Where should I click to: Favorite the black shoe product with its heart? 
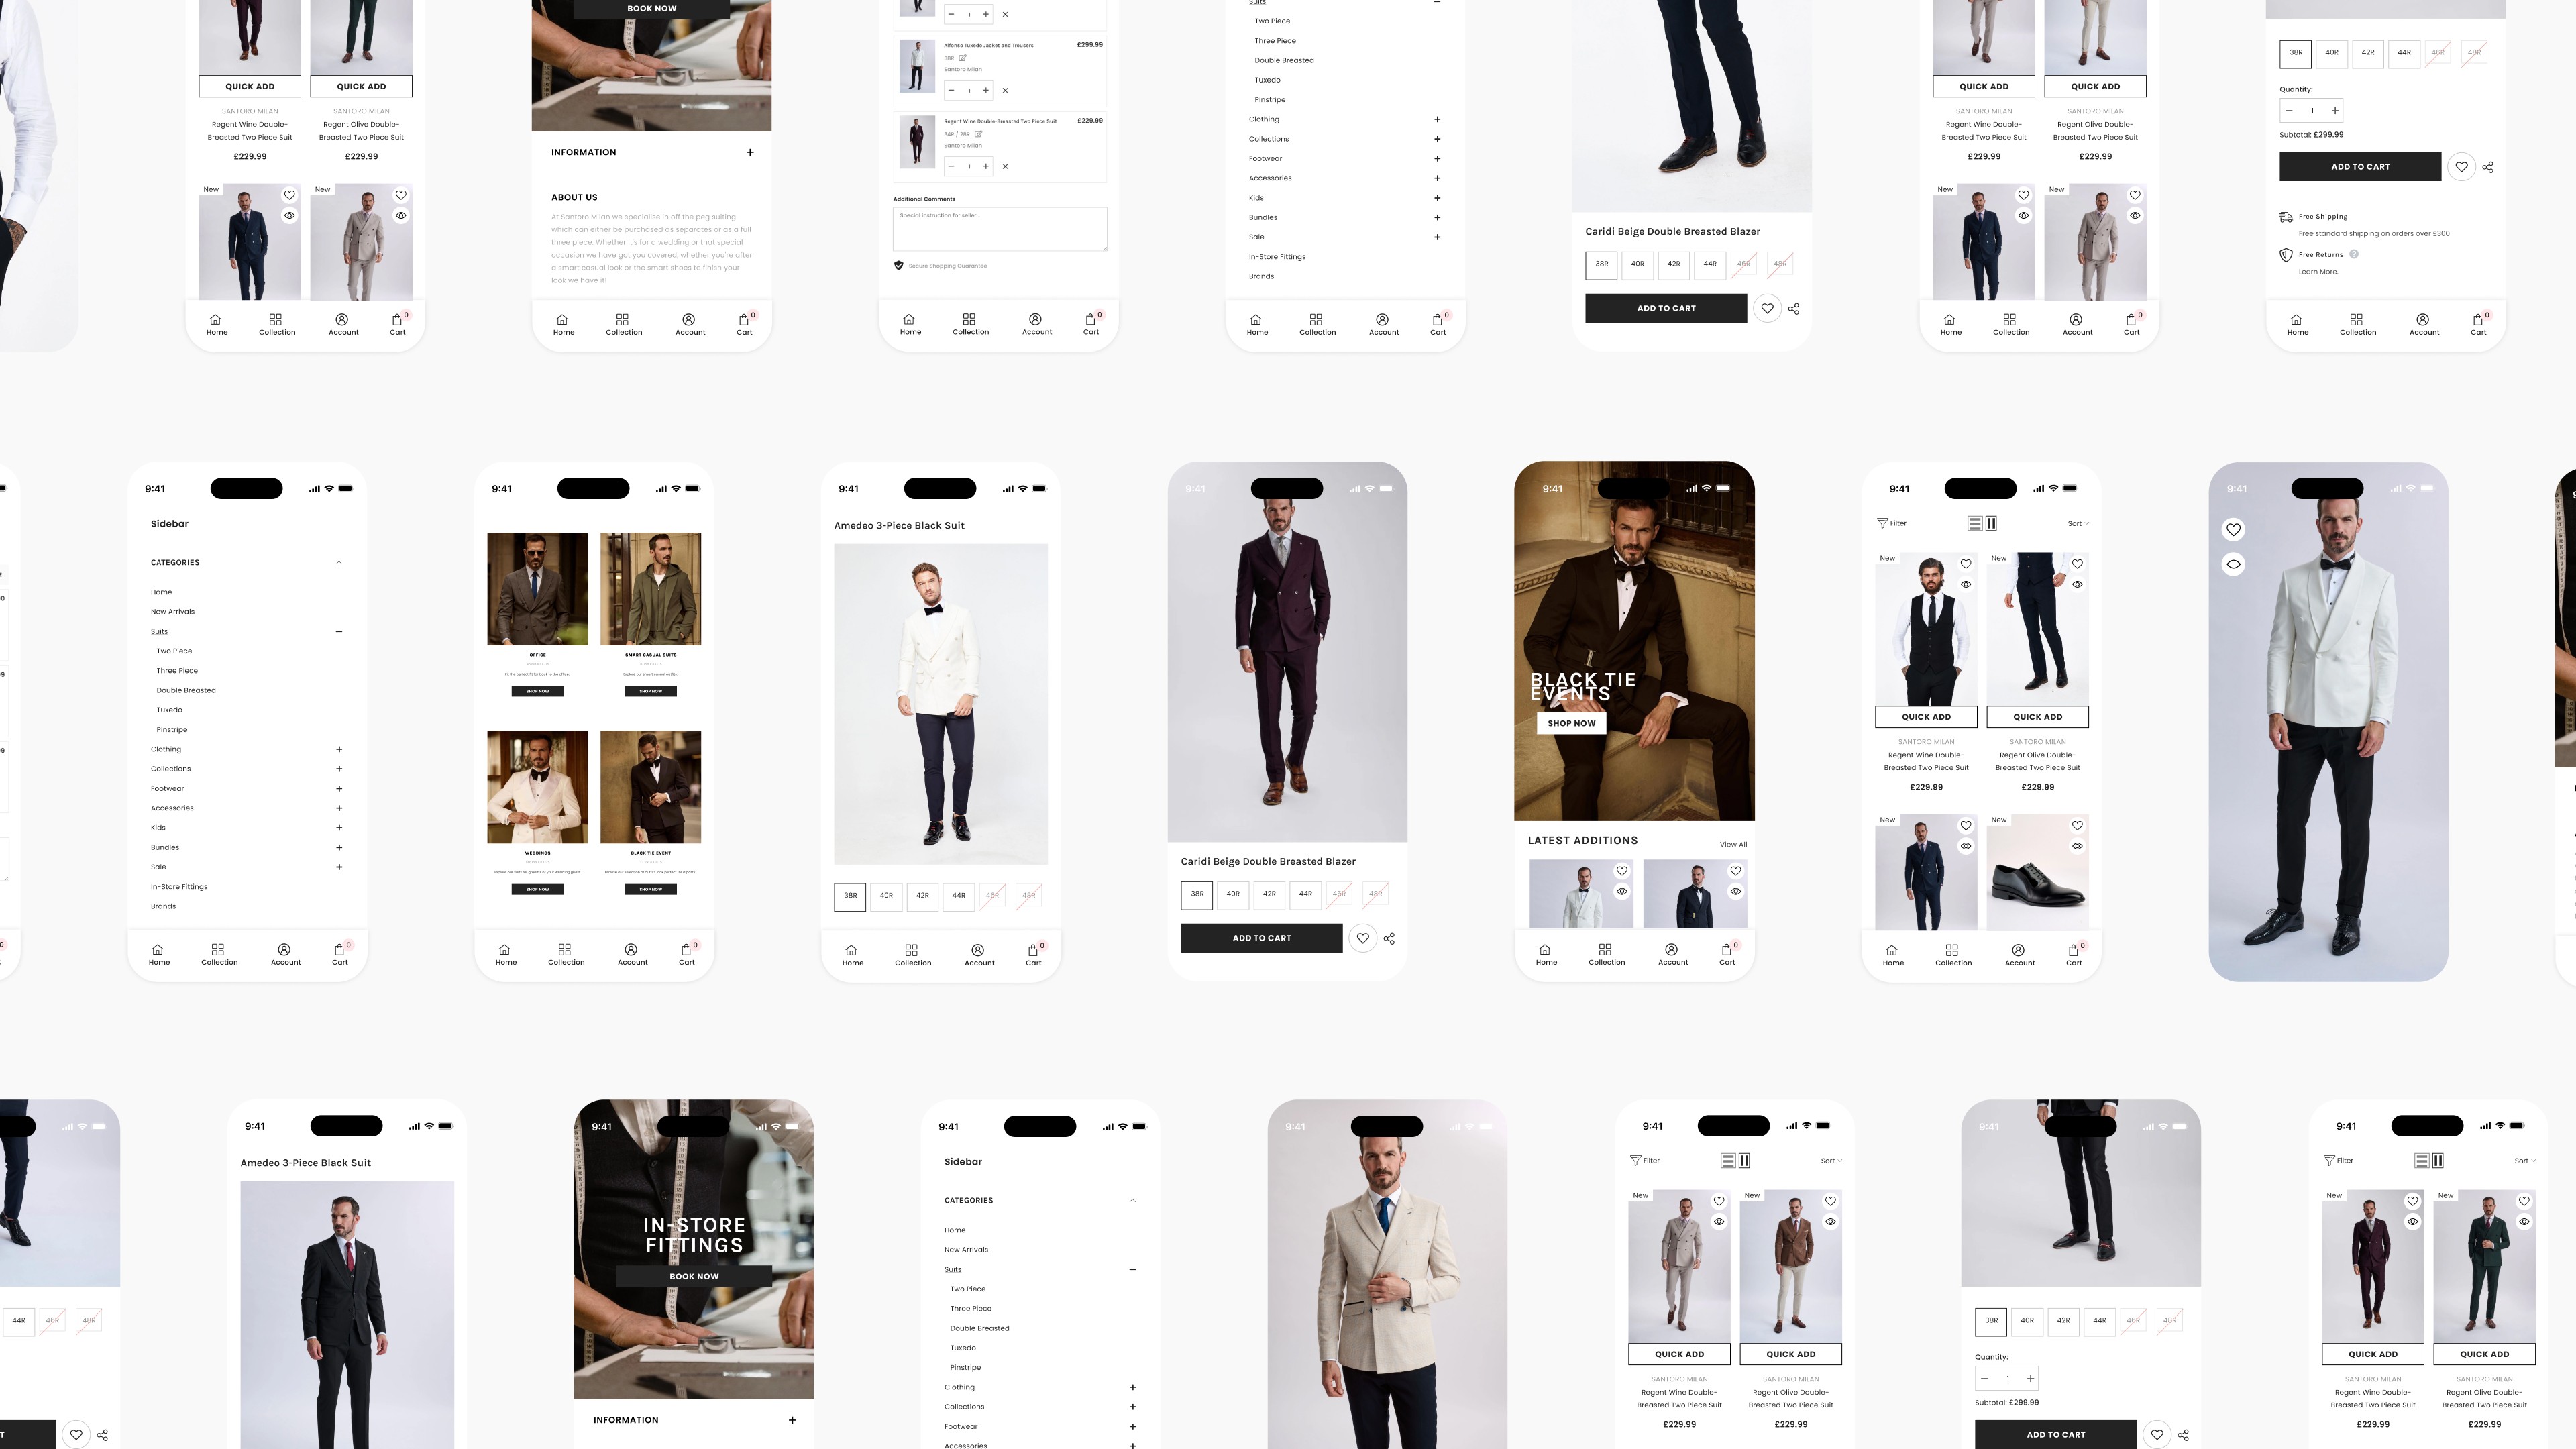point(2077,826)
